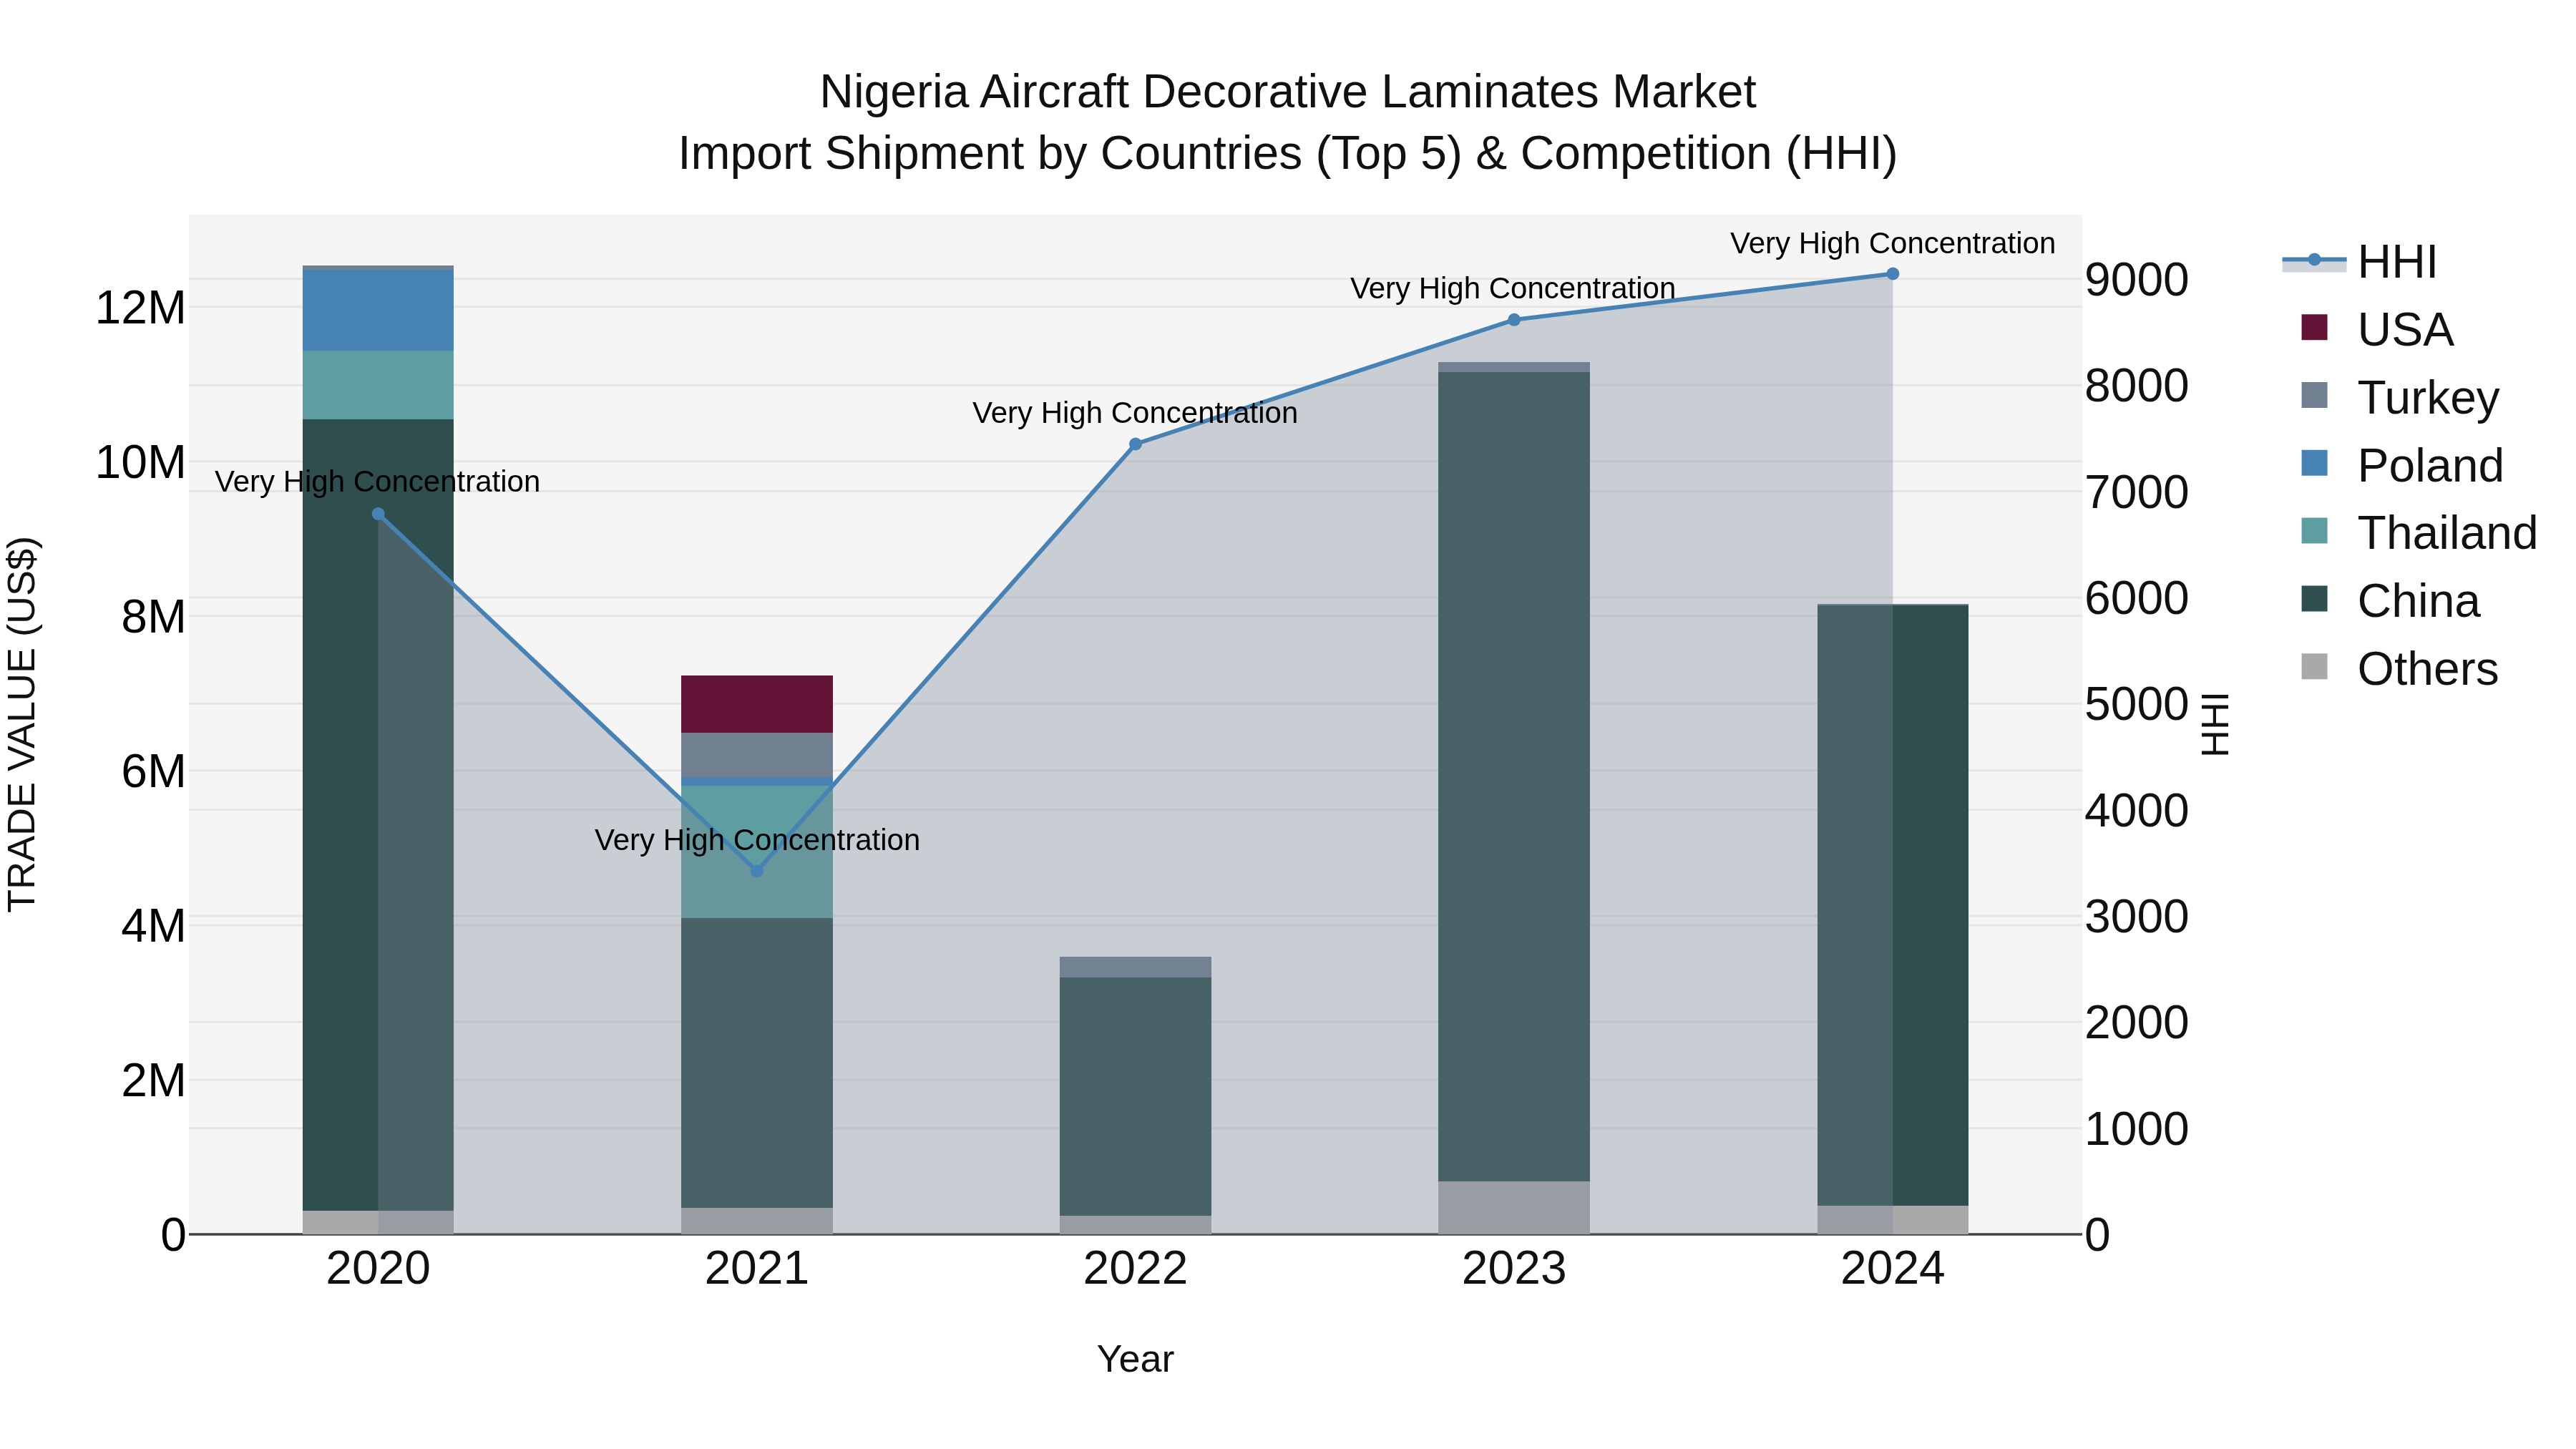Click the 10M trade value axis tick
The image size is (2576, 1449).
pos(140,463)
